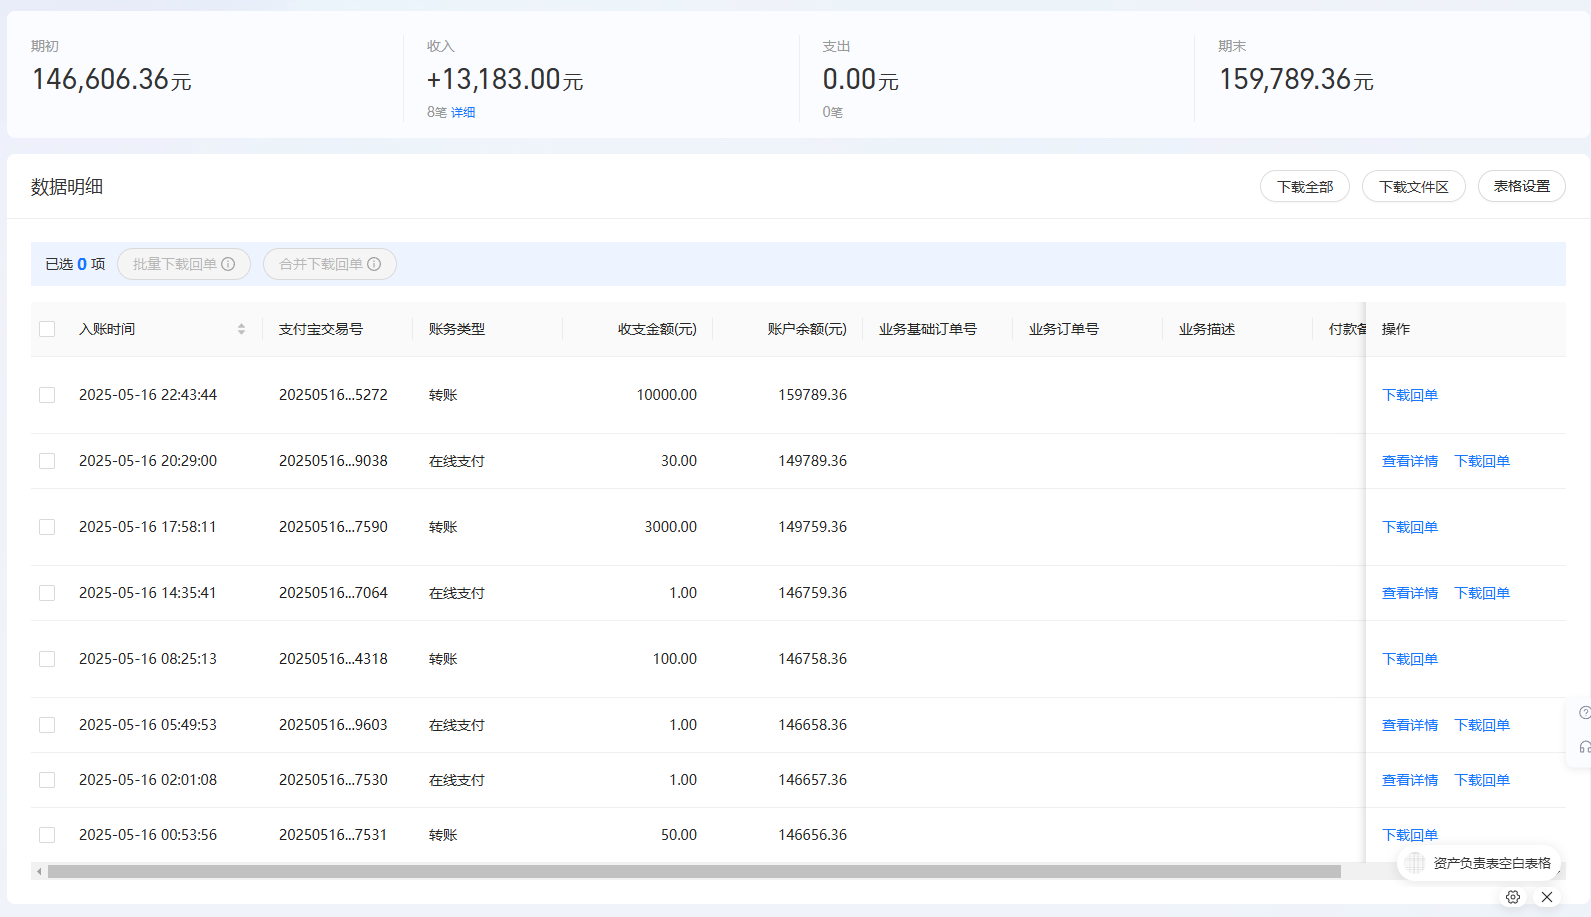Click the 数据明细 section title
The width and height of the screenshot is (1591, 917).
click(x=67, y=187)
